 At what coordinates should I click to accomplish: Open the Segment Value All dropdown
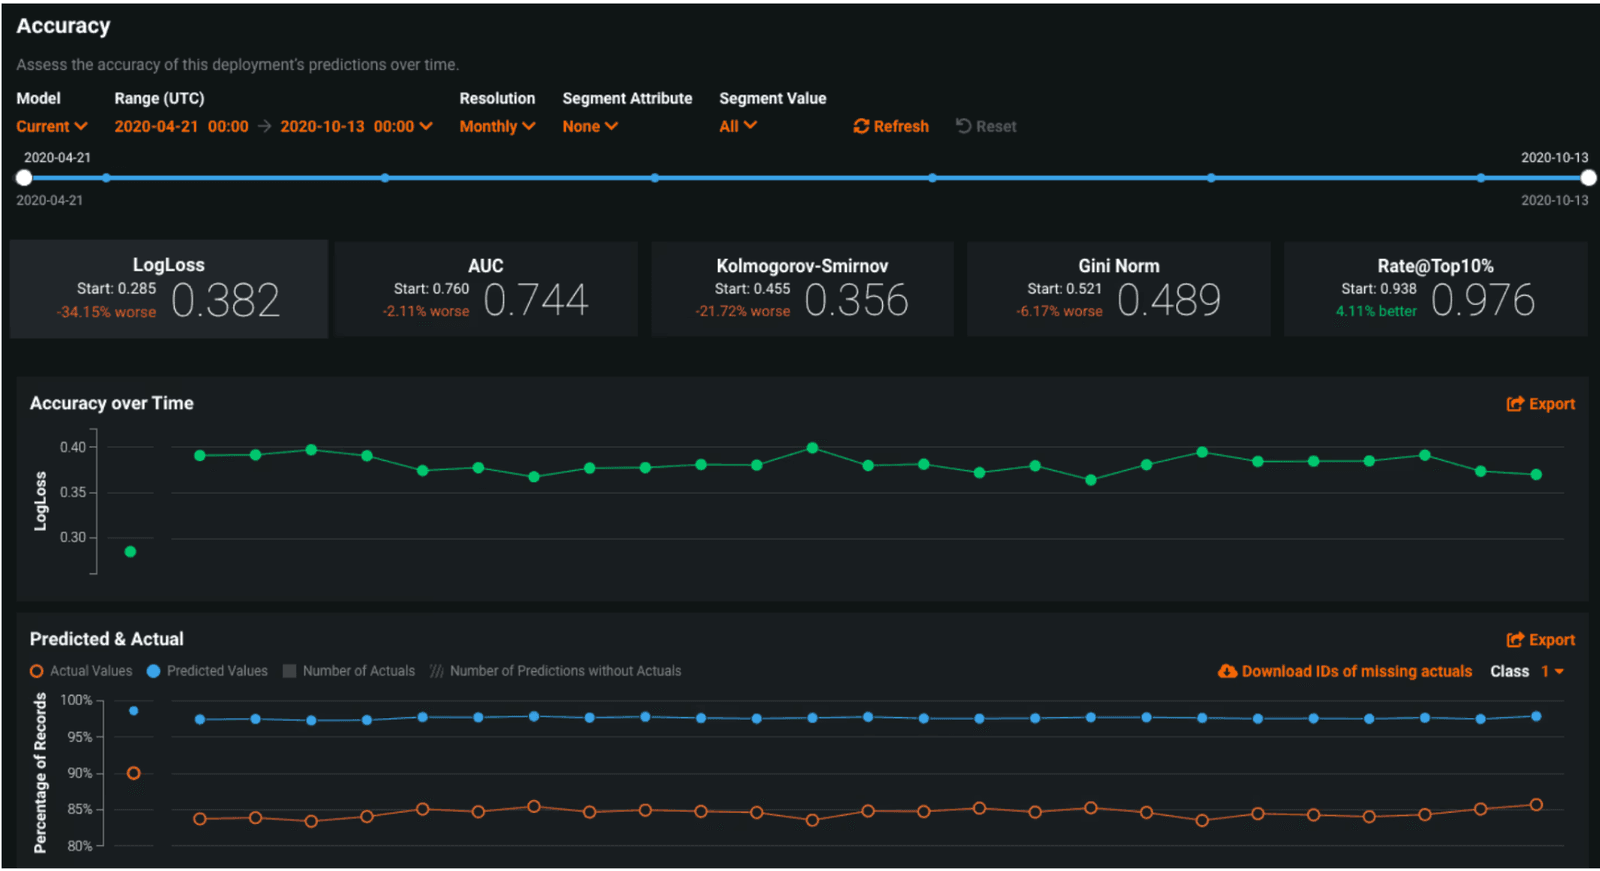point(738,126)
